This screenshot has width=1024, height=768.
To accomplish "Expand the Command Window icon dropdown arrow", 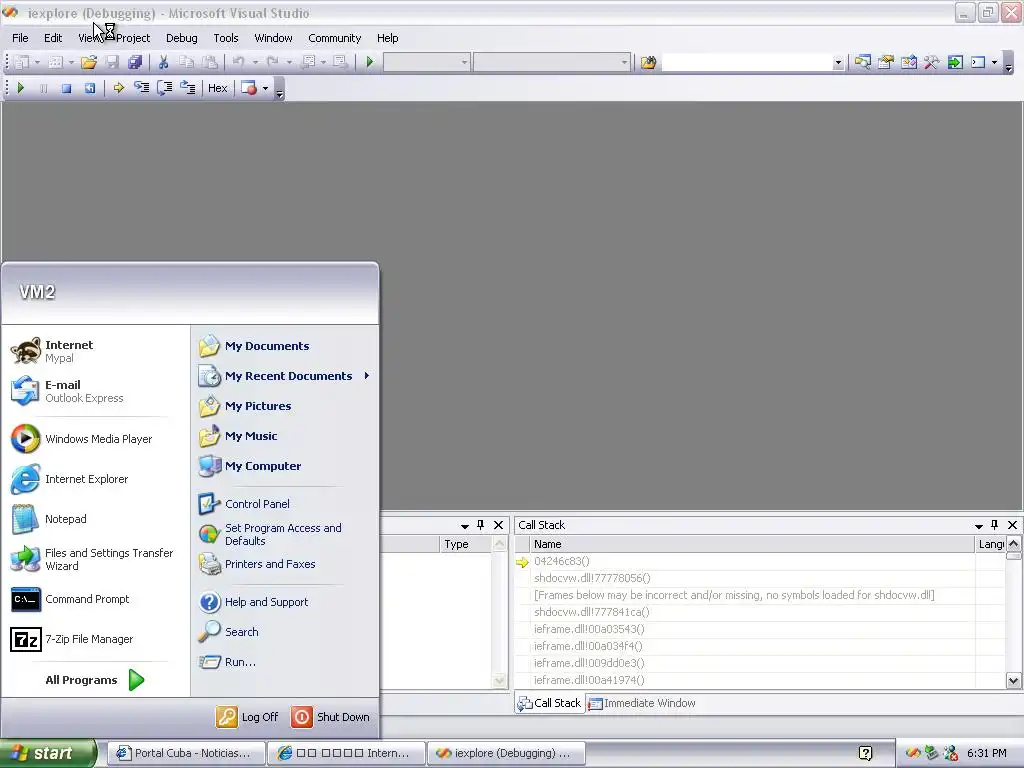I will [995, 63].
